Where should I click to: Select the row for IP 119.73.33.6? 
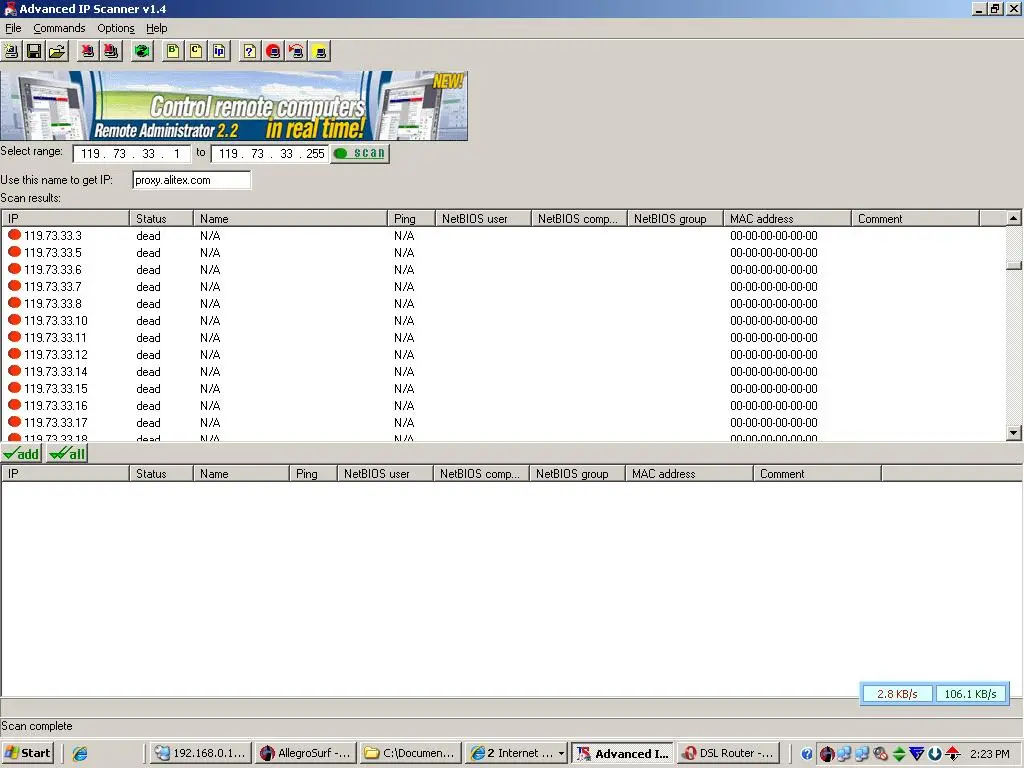pyautogui.click(x=503, y=270)
